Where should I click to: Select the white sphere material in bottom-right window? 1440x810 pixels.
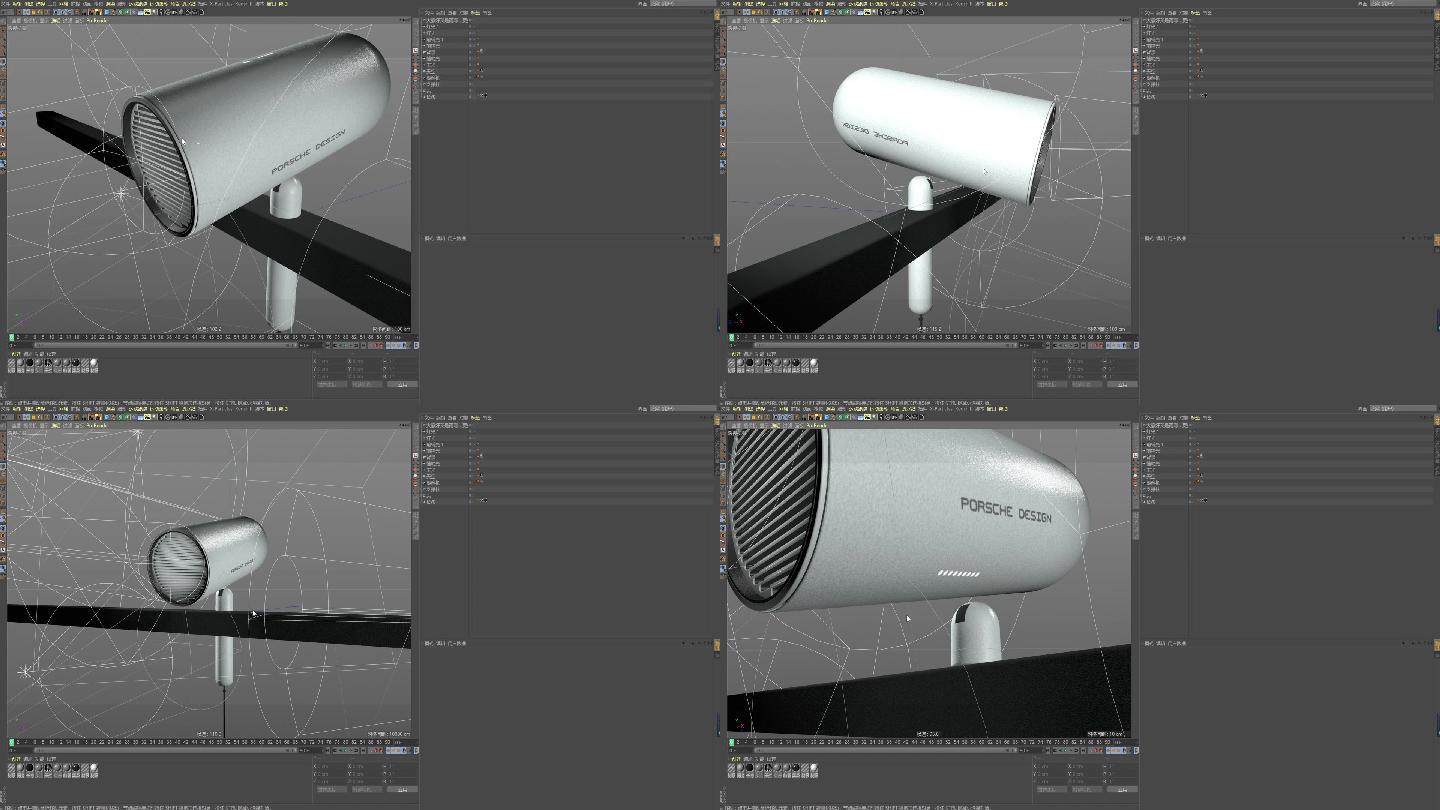[814, 768]
